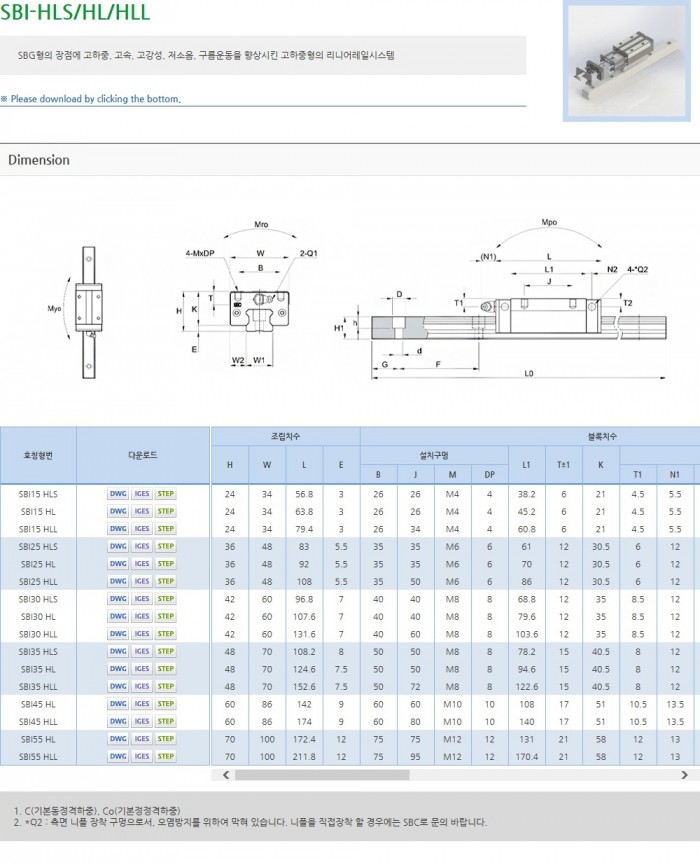Download STEP file for SBI15 HLS
The height and width of the screenshot is (865, 700).
165,494
